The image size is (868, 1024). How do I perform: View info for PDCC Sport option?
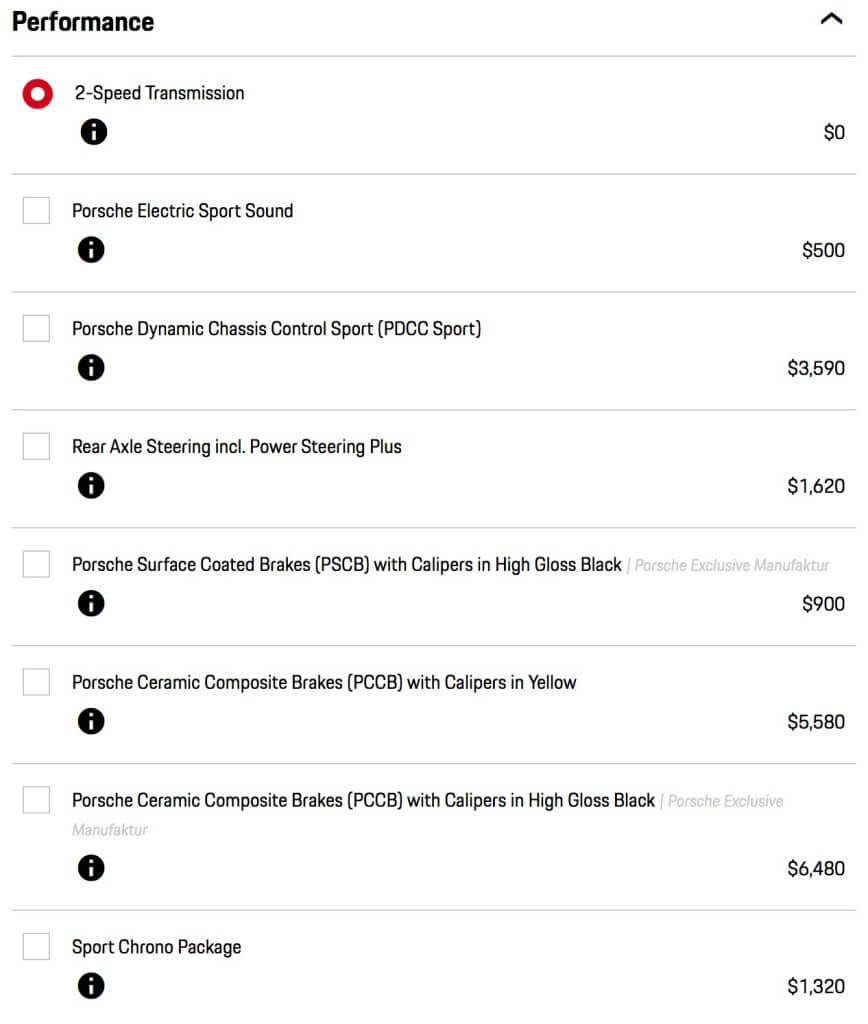(x=91, y=368)
